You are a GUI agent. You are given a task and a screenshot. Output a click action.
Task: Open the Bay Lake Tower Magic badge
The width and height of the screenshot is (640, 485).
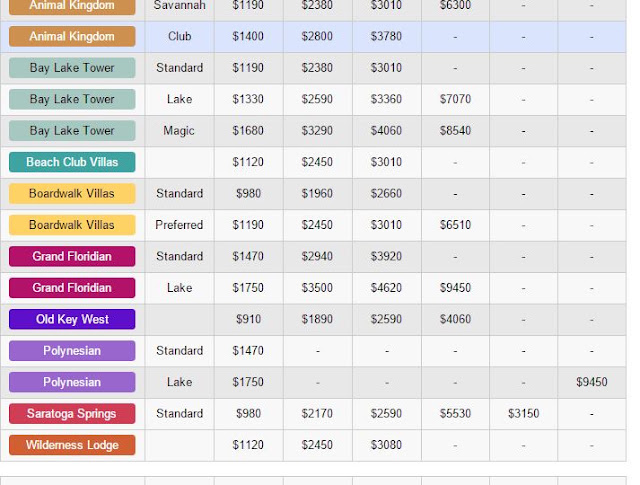[x=72, y=131]
